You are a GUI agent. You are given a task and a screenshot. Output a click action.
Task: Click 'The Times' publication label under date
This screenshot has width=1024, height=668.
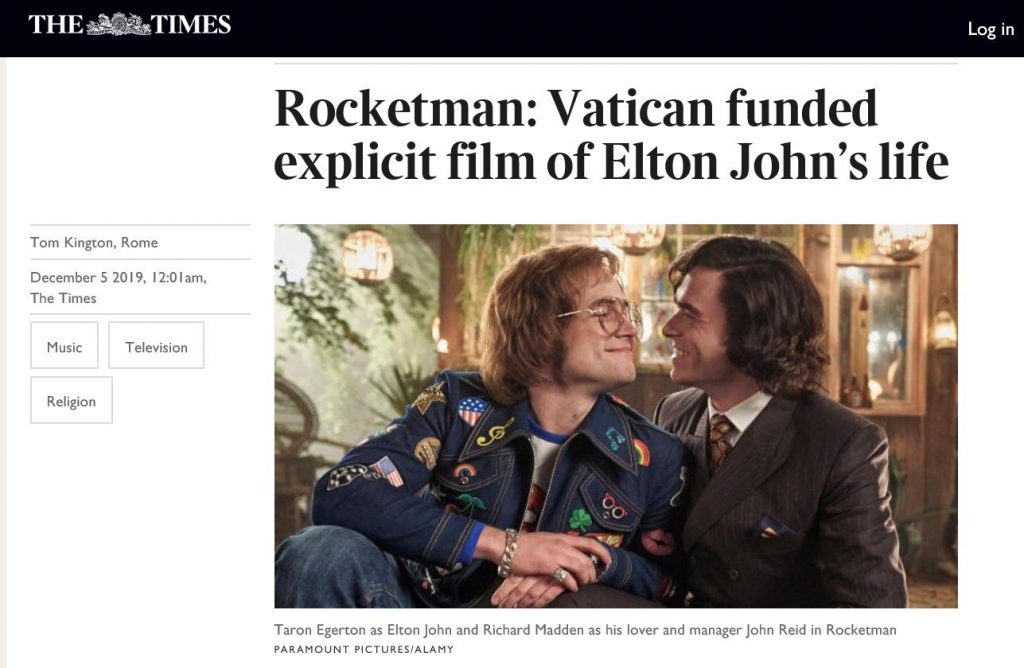point(63,298)
